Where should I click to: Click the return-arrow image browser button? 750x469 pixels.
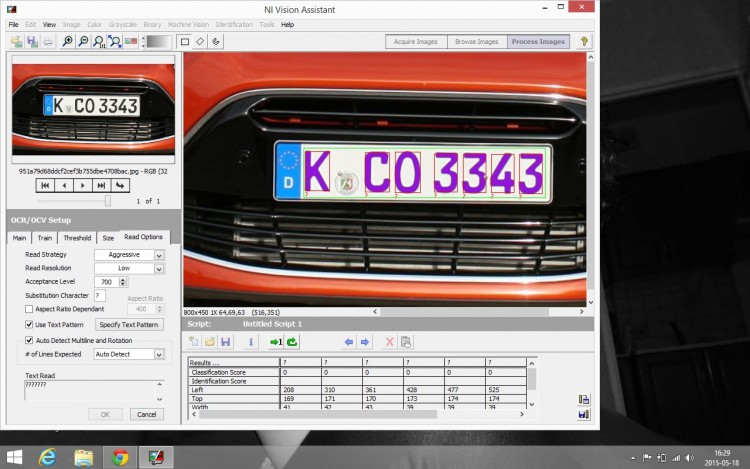(x=120, y=185)
